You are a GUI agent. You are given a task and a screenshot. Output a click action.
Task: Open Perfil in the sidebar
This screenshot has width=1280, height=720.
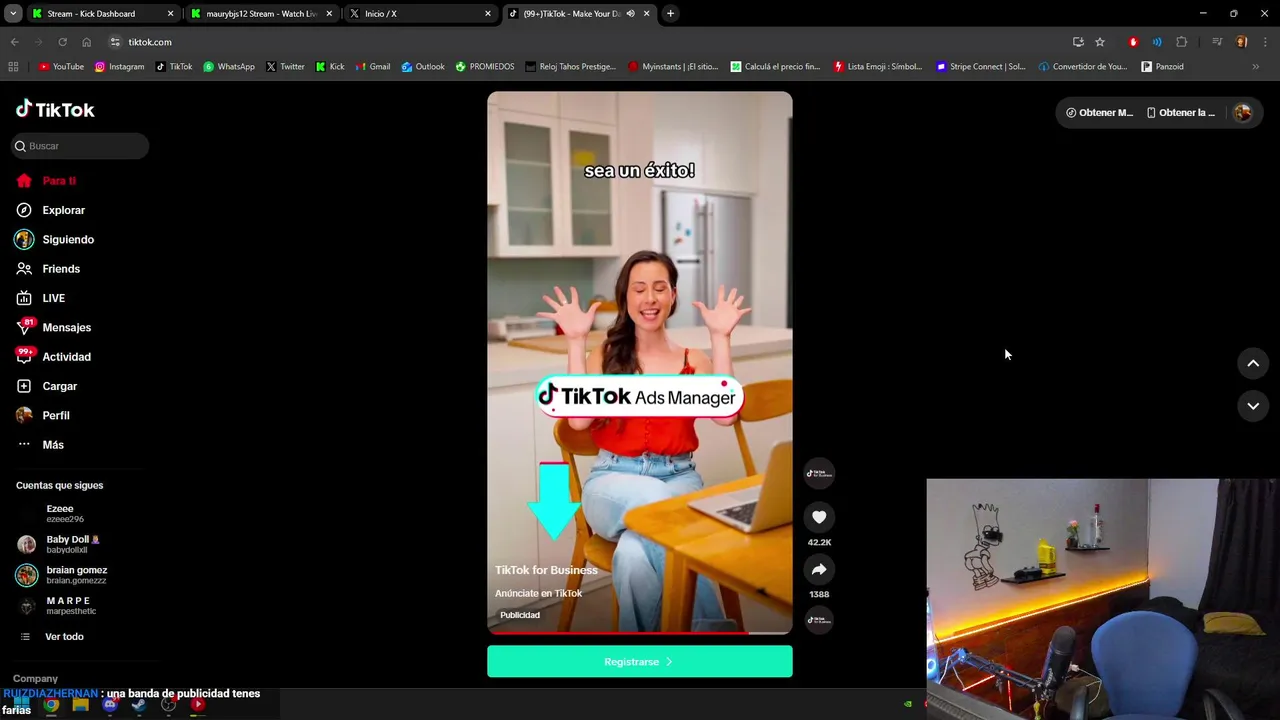point(42,415)
